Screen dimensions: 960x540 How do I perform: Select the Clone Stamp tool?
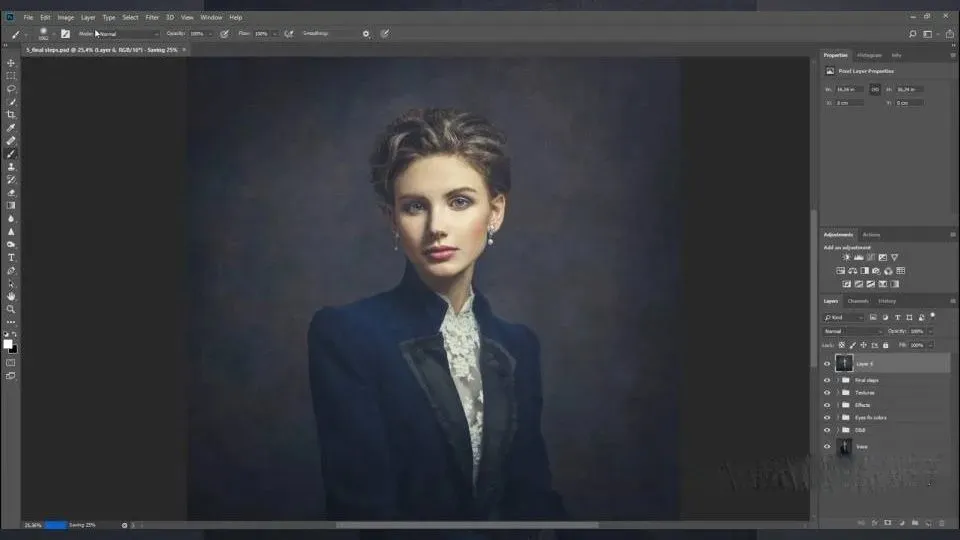point(11,167)
